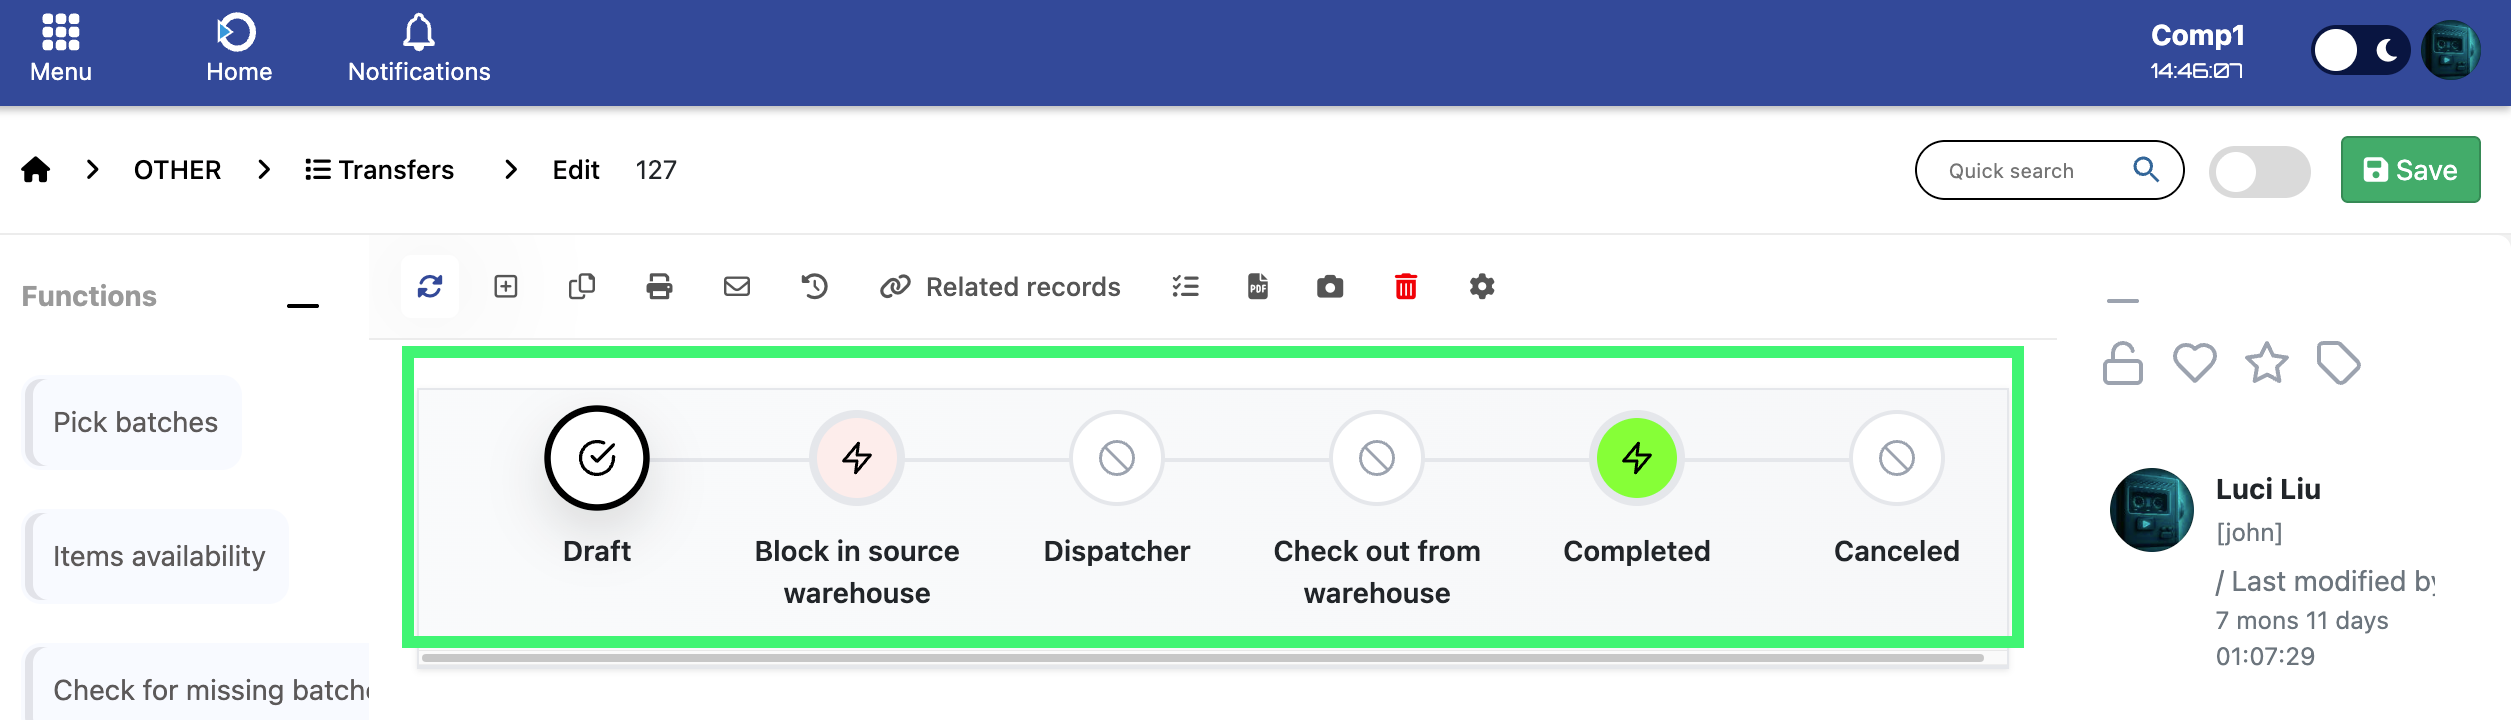
Task: Open Notifications in the top bar
Action: 419,48
